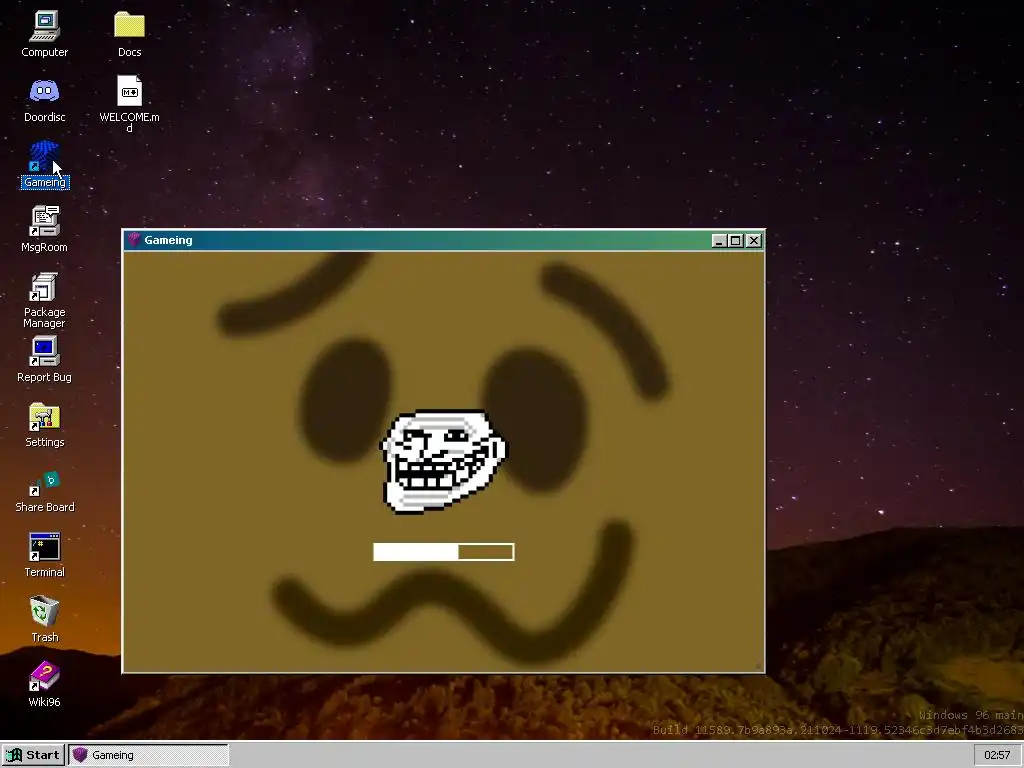Click the Gameing window title text
Screen dimensions: 1024x768
[x=168, y=240]
